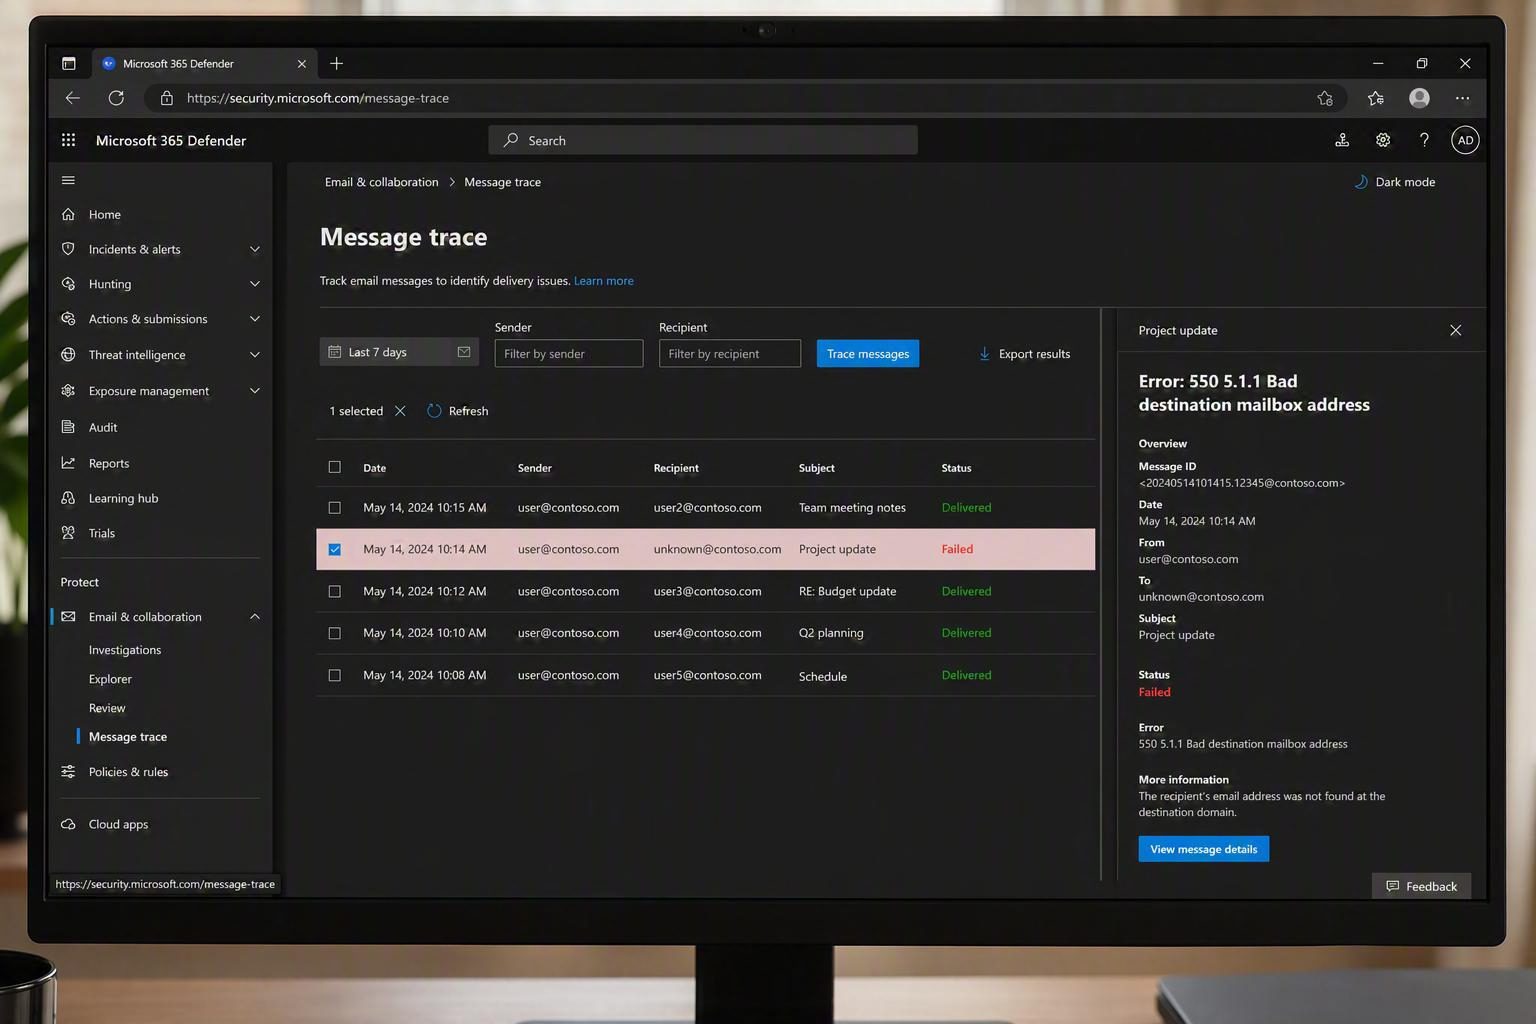
Task: Open Audit in sidebar
Action: coord(103,427)
